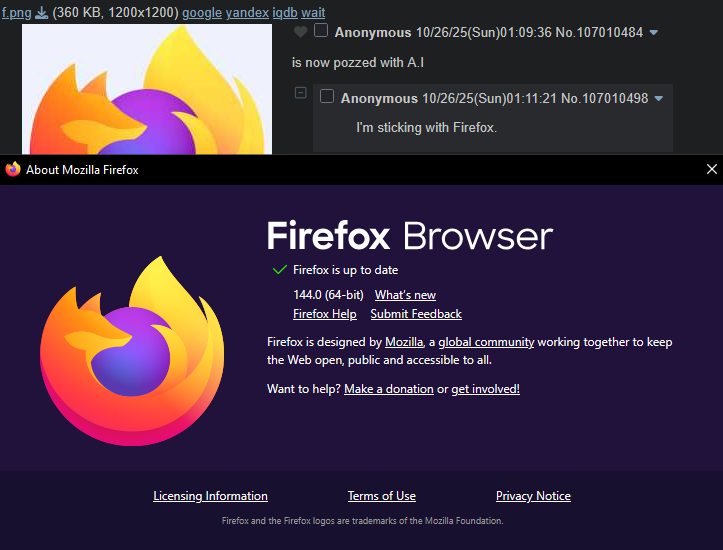Collapse reply 107010498 with minus button
This screenshot has height=550, width=723.
(301, 93)
